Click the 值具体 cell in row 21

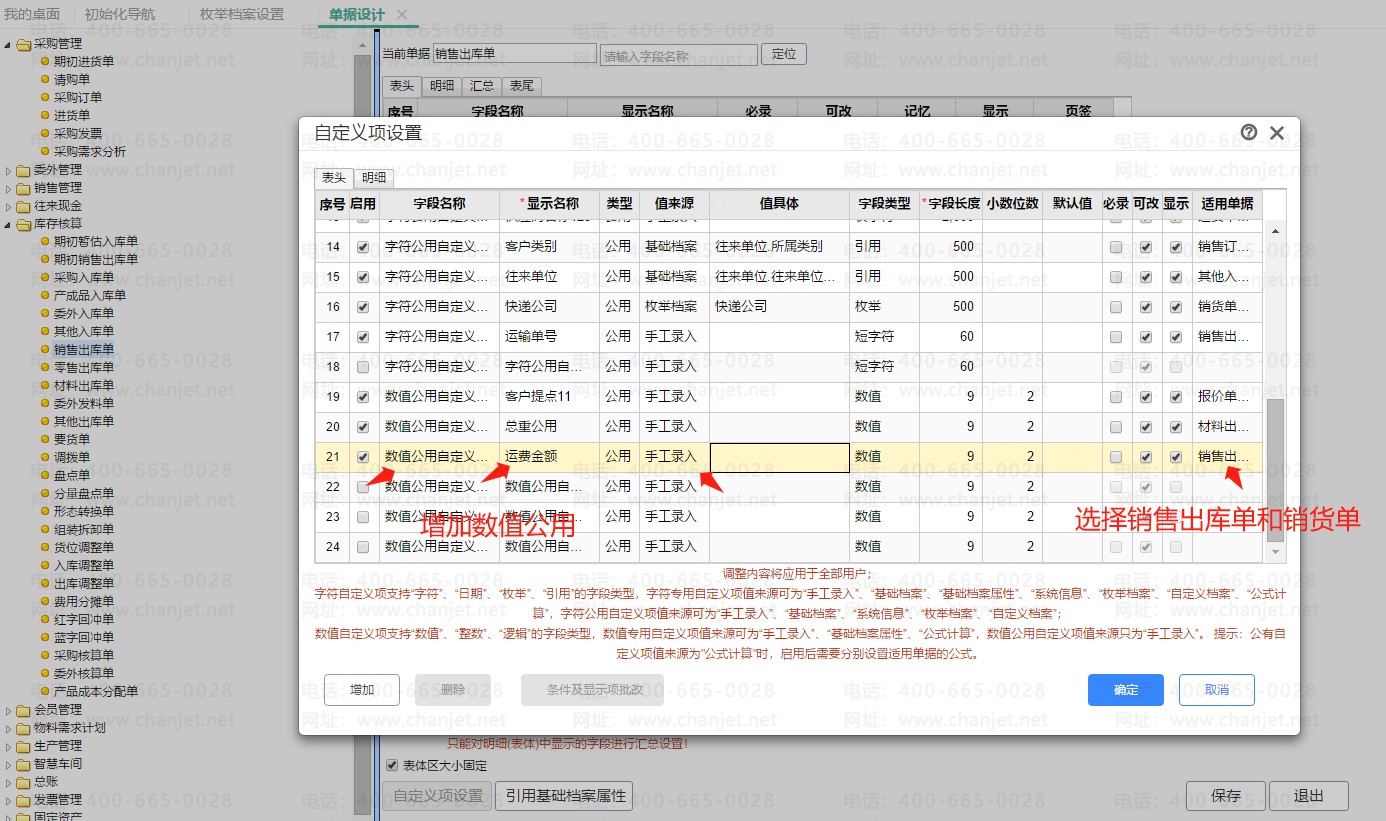(x=780, y=457)
